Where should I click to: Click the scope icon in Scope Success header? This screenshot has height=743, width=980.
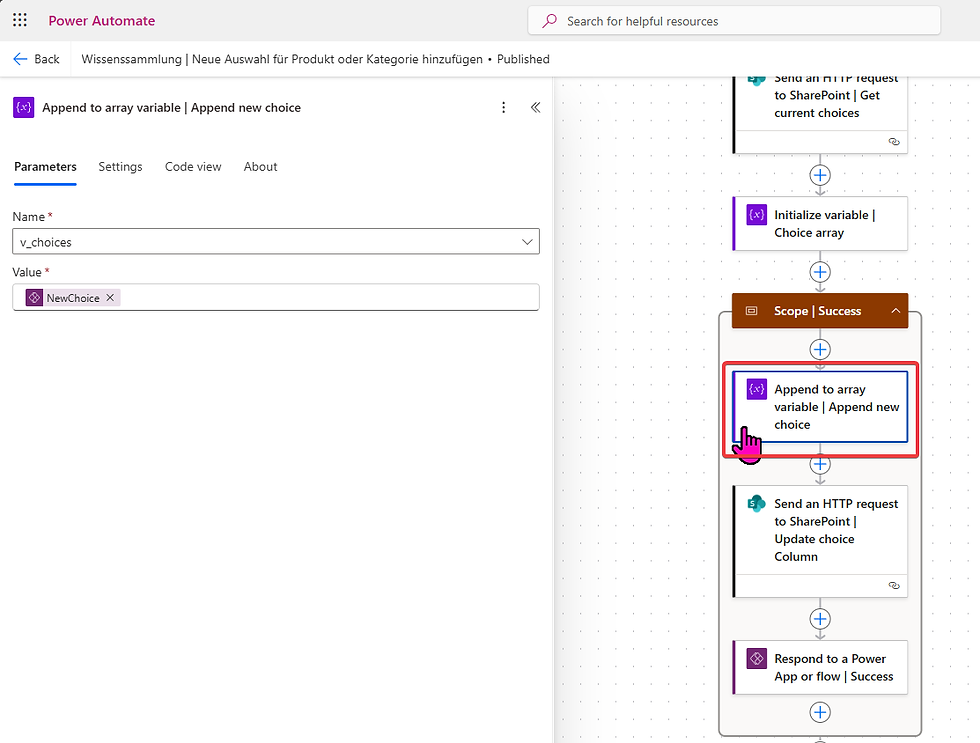pyautogui.click(x=752, y=311)
